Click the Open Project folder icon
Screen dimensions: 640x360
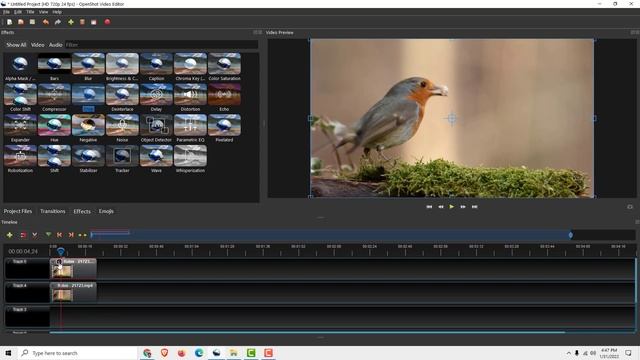(21, 22)
